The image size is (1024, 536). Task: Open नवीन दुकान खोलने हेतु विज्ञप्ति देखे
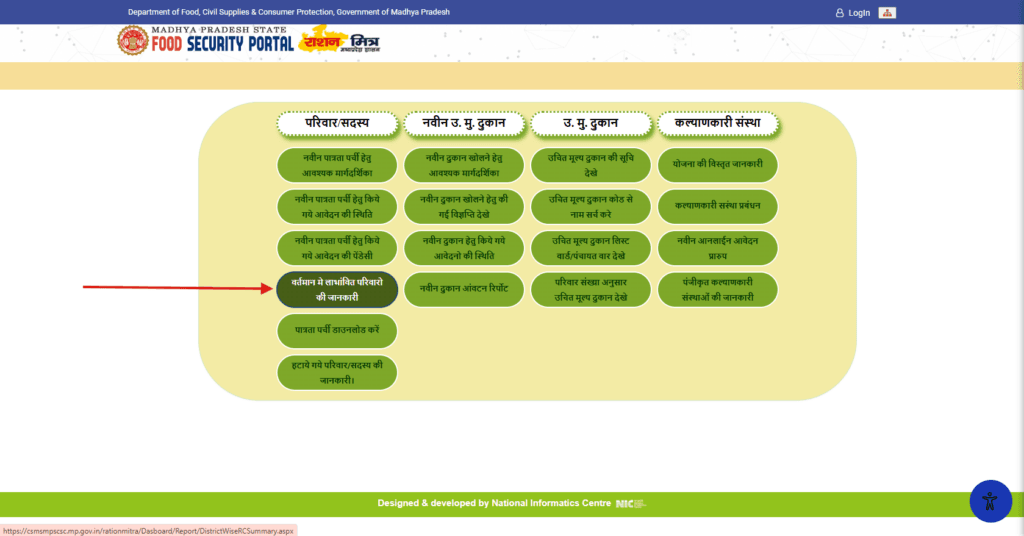coord(464,207)
